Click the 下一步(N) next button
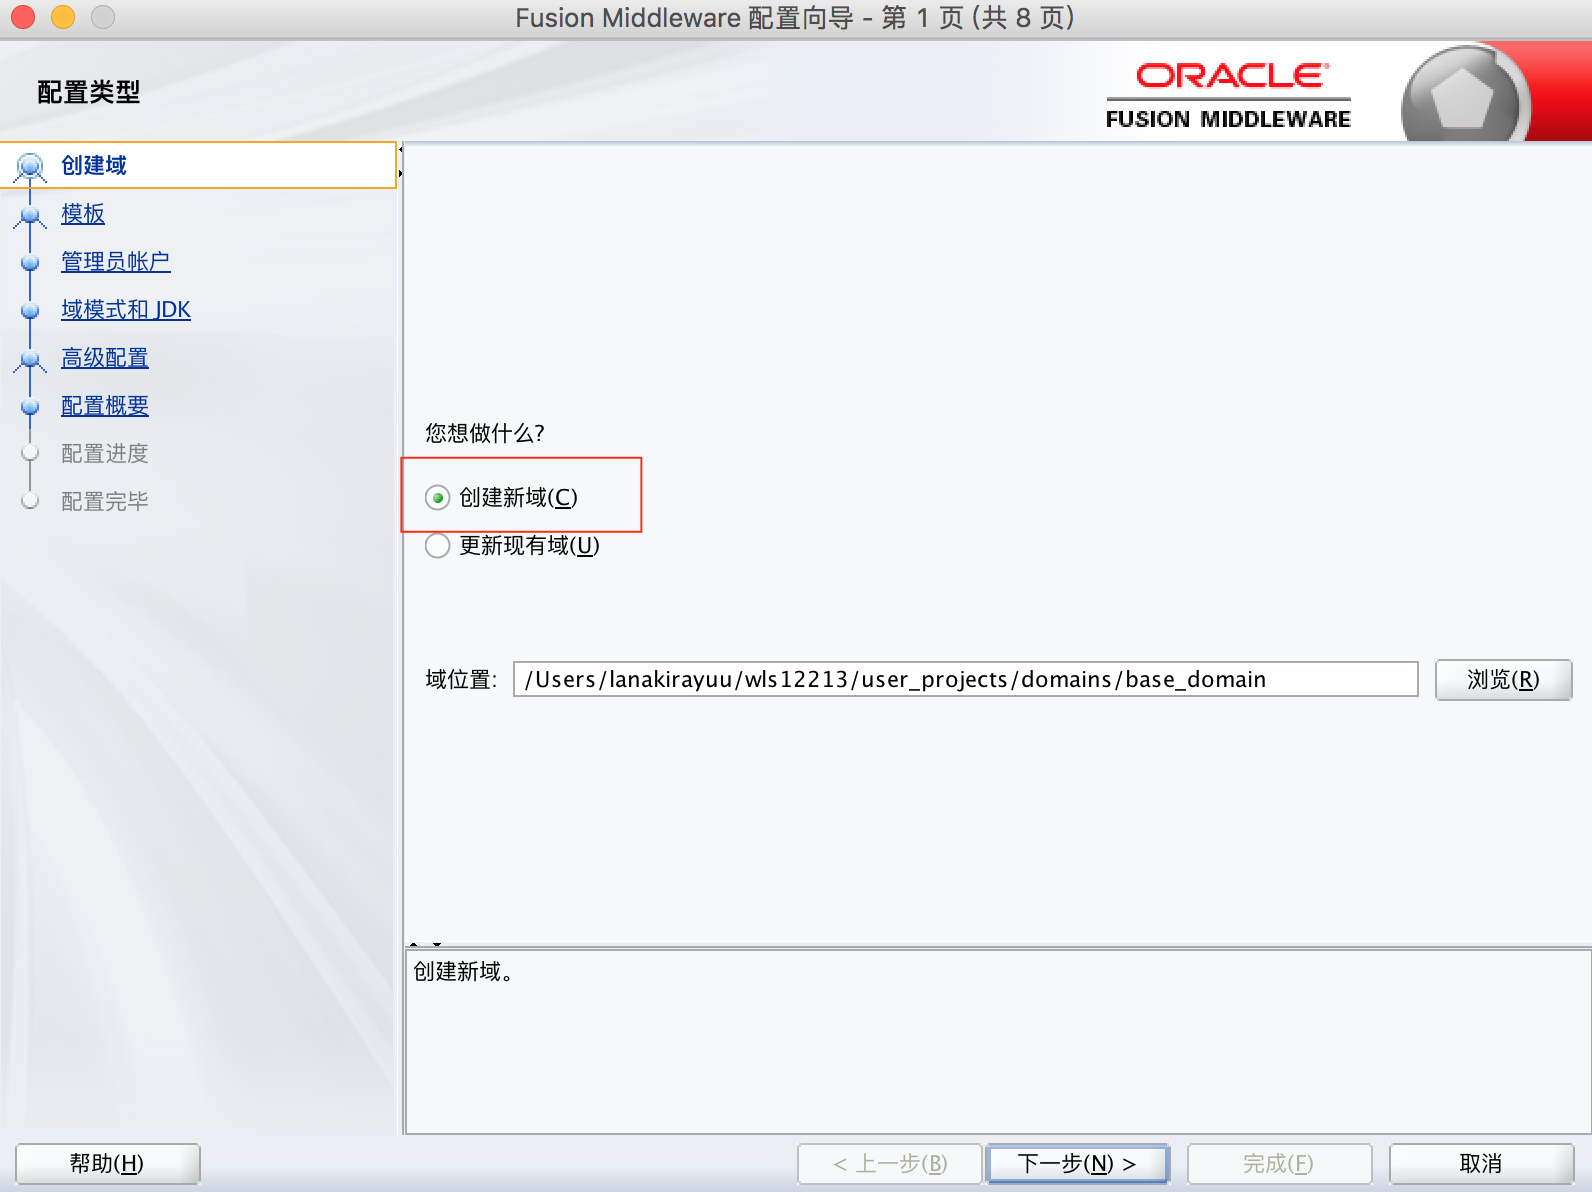 (1077, 1164)
